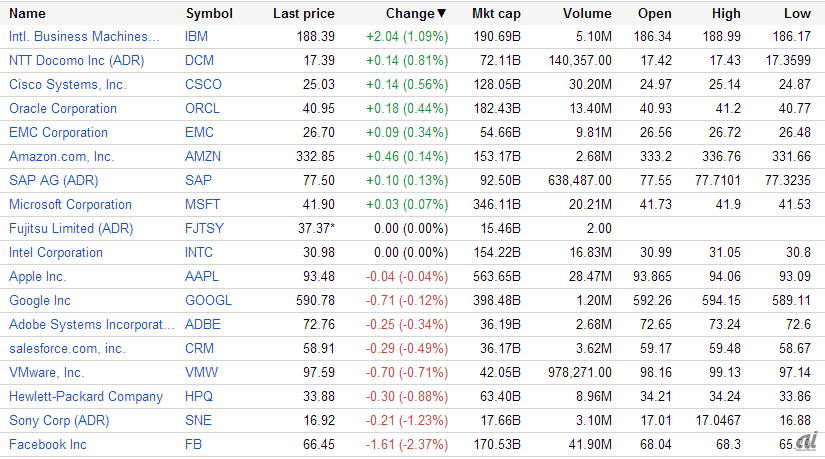Image resolution: width=825 pixels, height=459 pixels.
Task: Click the Name column header
Action: pos(27,14)
